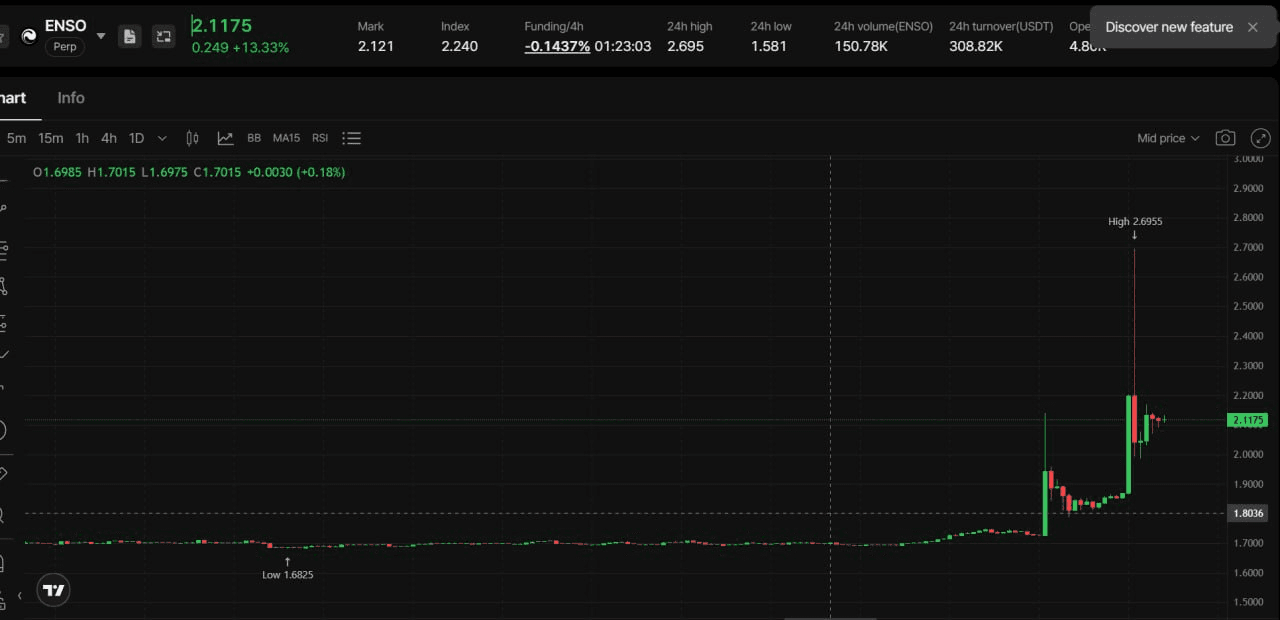Toggle the BB Bollinger Bands indicator

(254, 138)
